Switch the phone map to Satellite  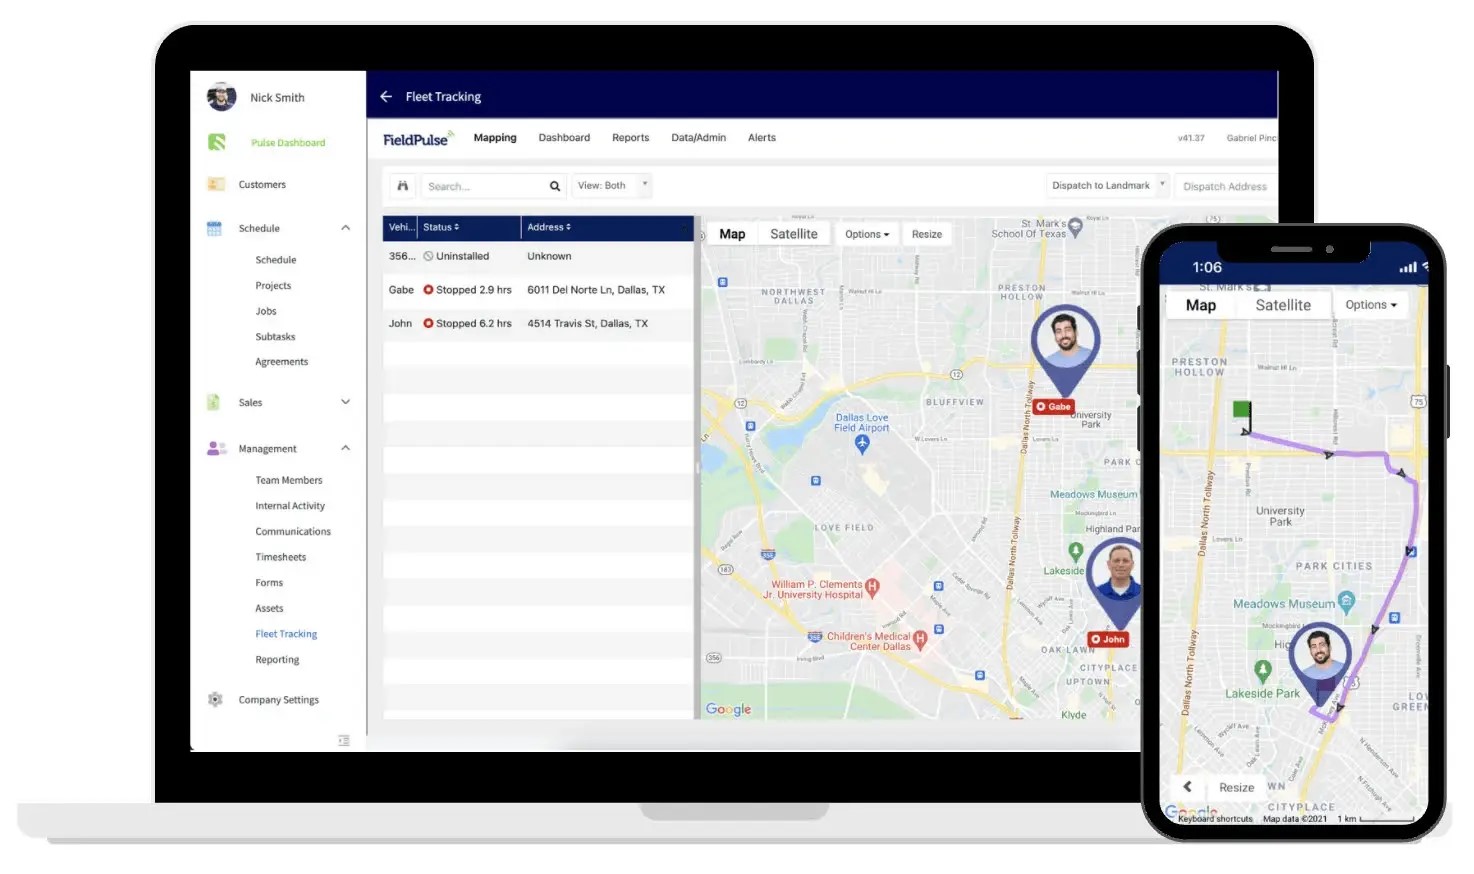[1283, 305]
